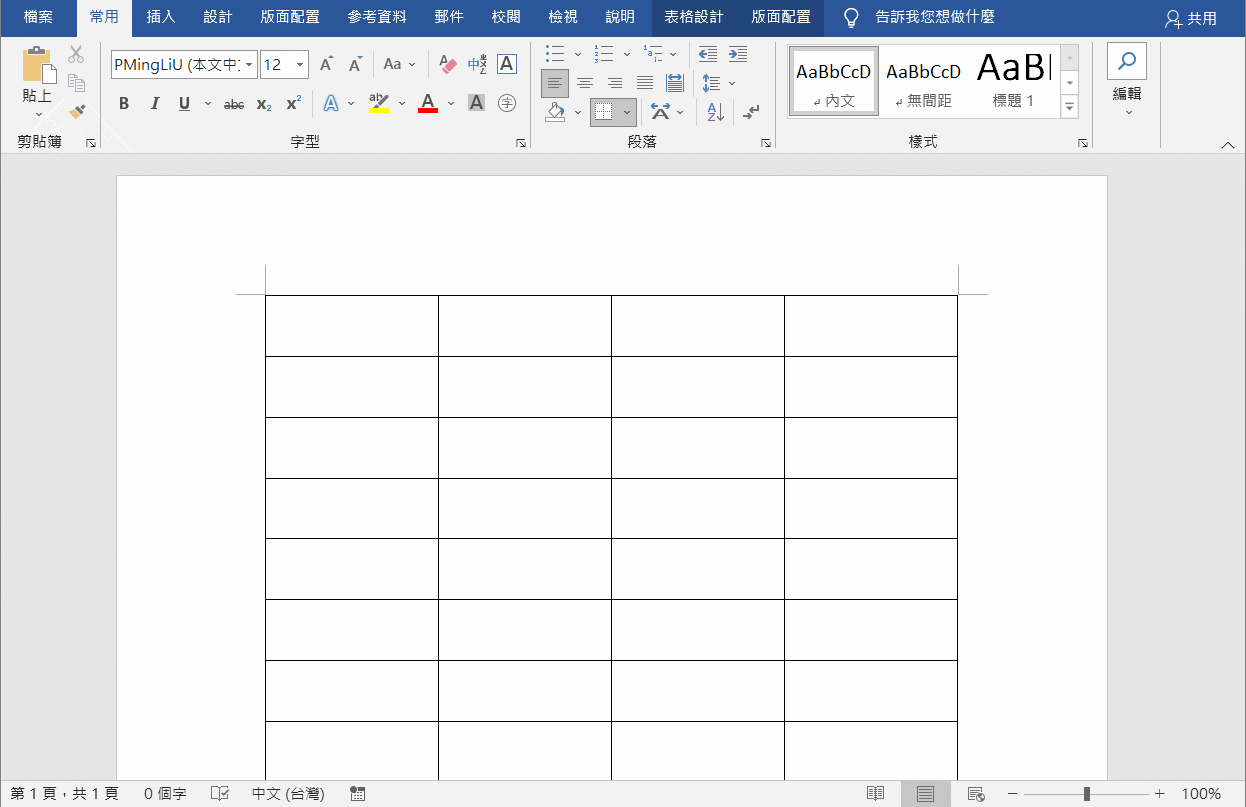Toggle underline formatting
Viewport: 1246px width, 807px height.
point(184,103)
